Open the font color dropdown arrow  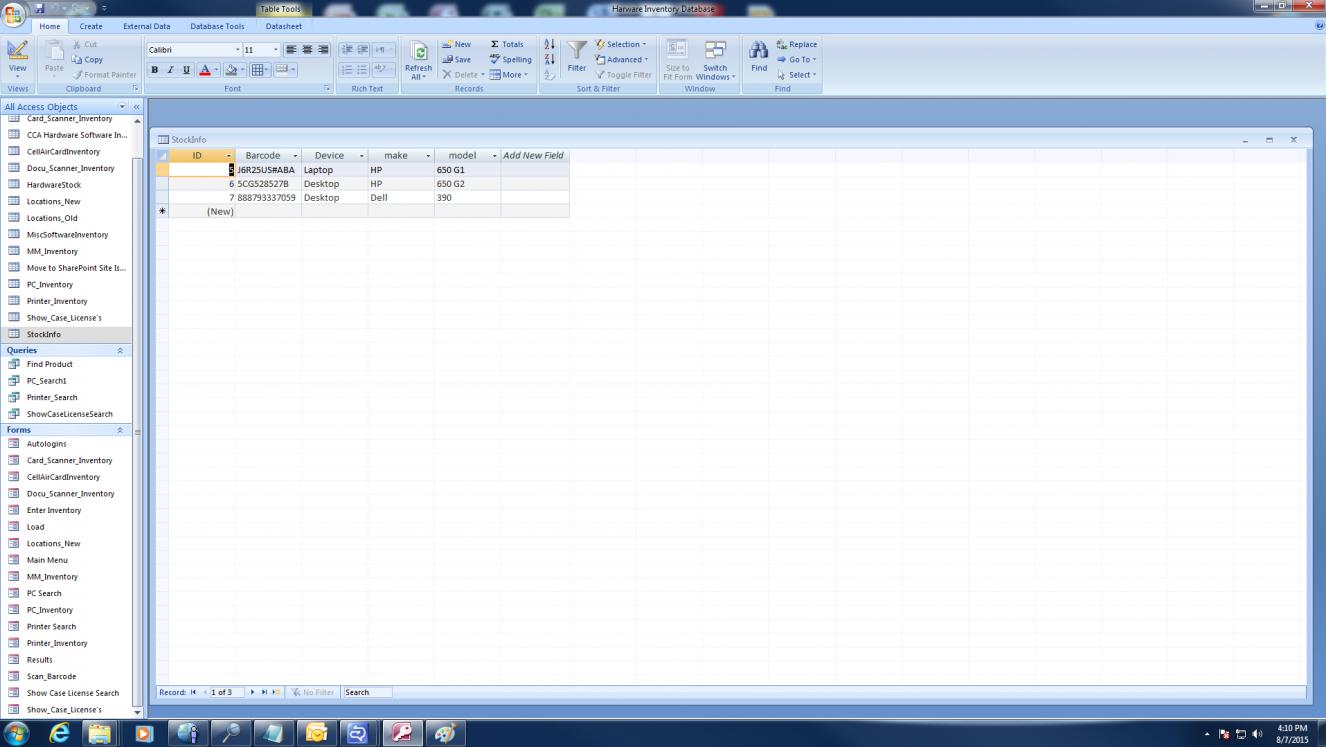[217, 70]
